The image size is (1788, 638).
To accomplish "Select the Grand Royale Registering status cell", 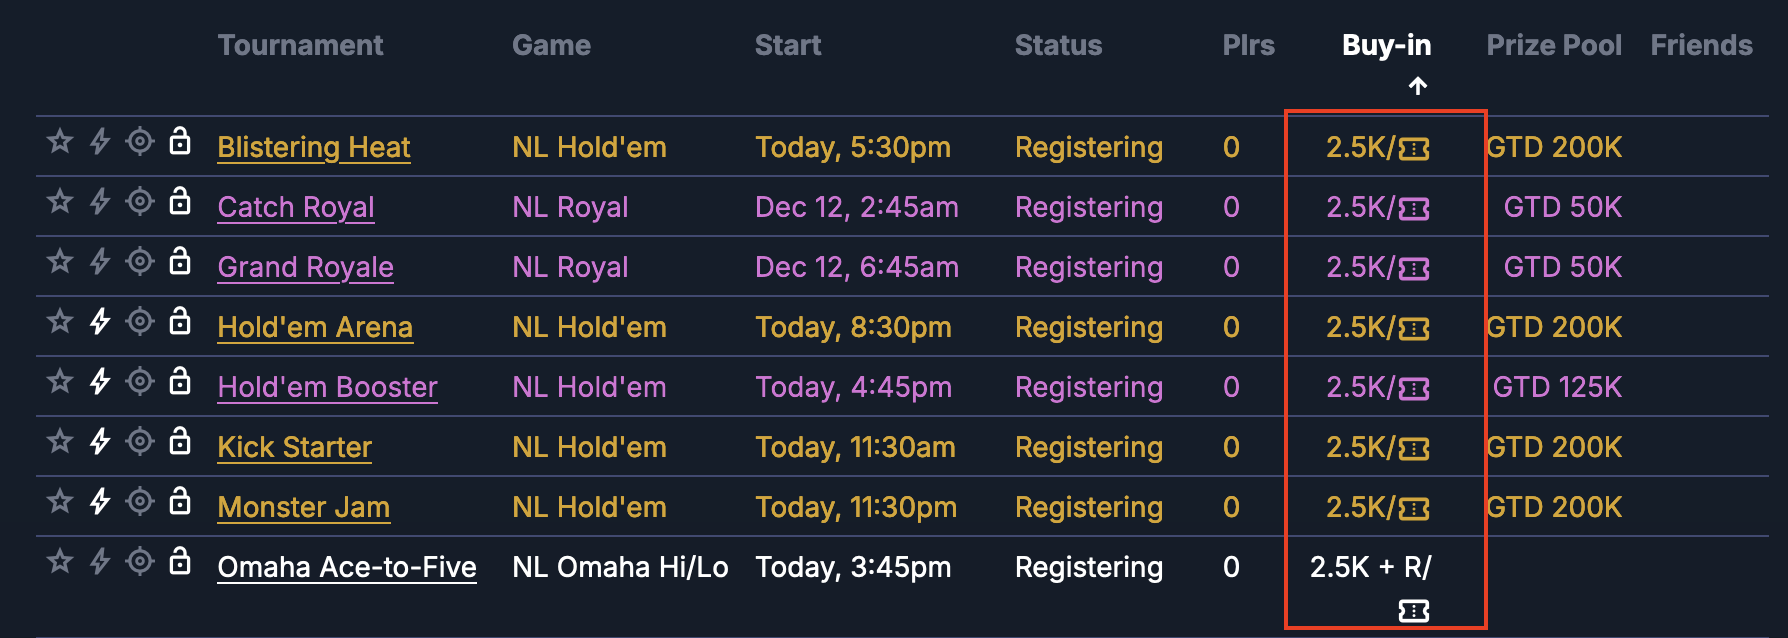I will pos(1089,267).
